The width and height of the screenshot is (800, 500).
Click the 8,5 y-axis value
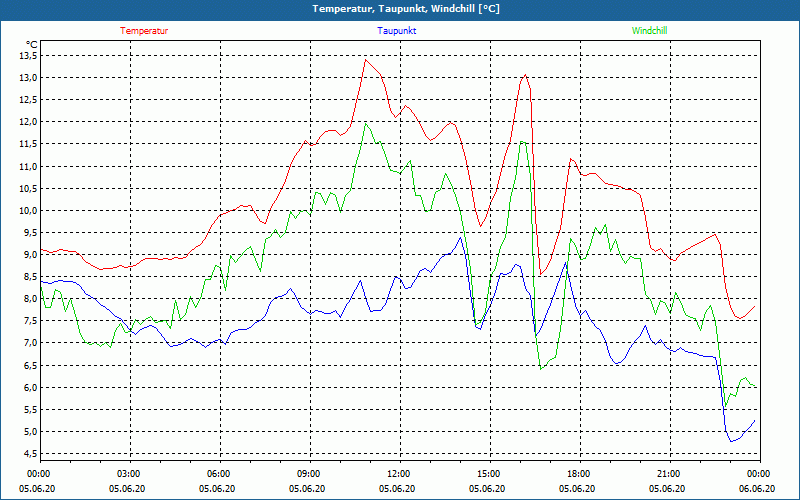31,277
